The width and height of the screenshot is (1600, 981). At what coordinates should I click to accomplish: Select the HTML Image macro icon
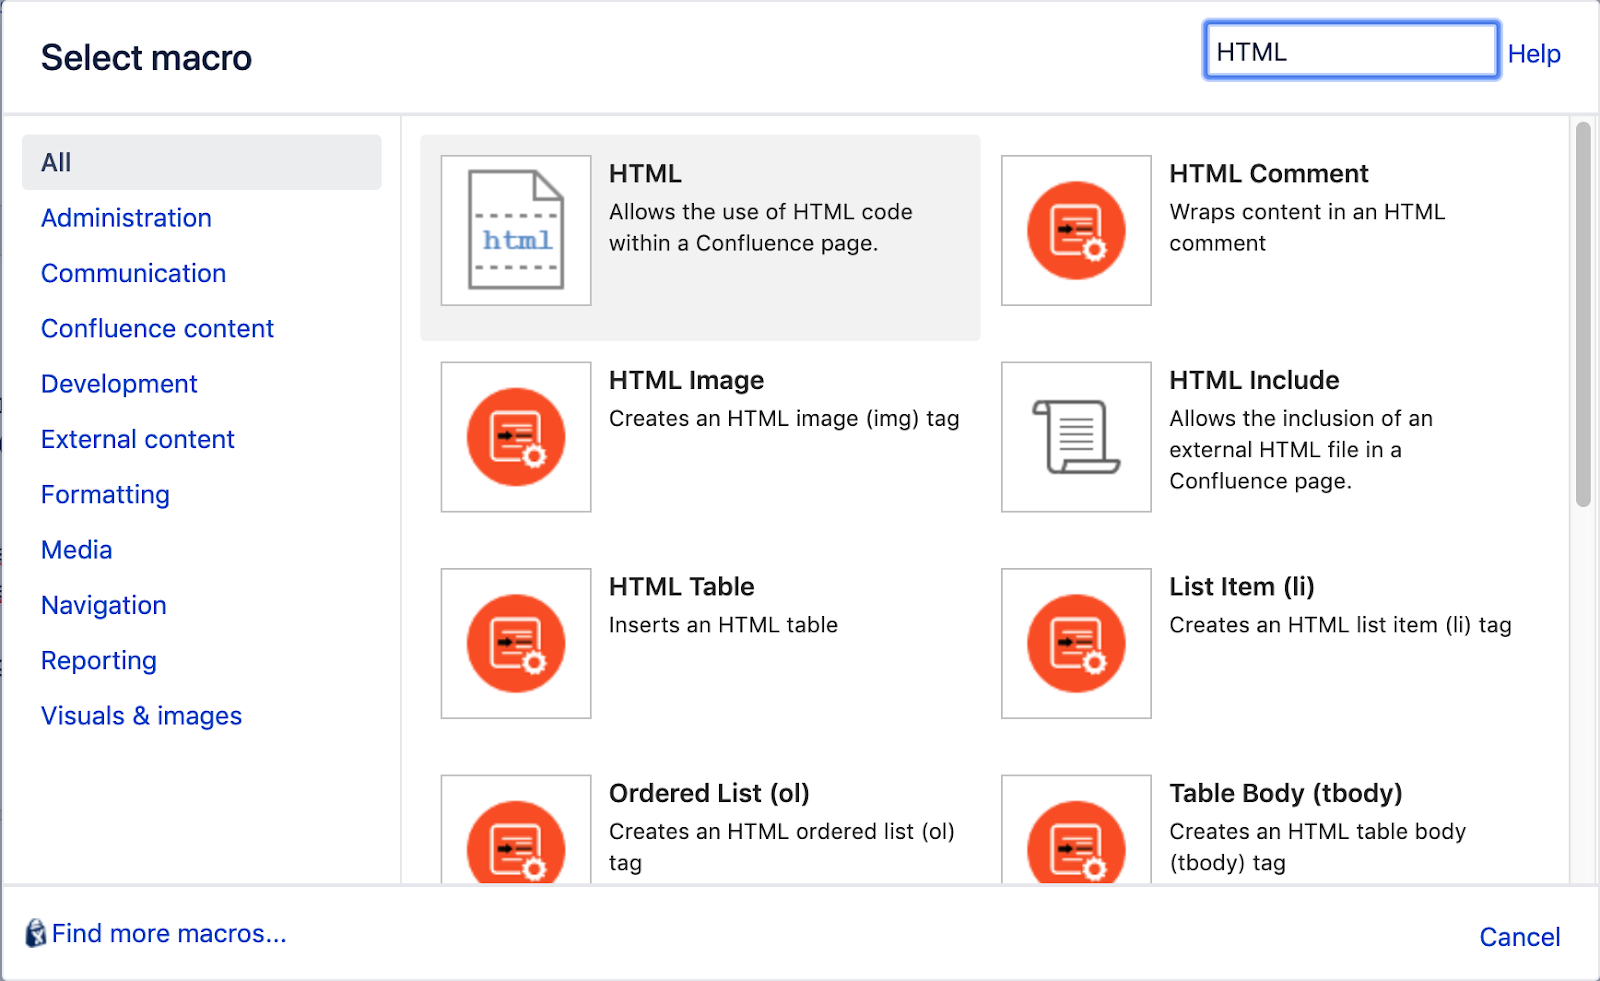click(515, 437)
